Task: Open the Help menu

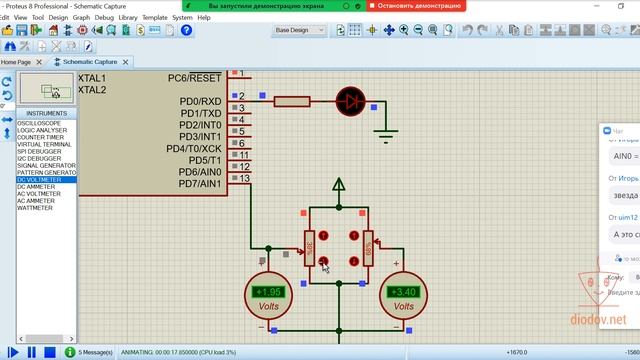Action: [204, 18]
